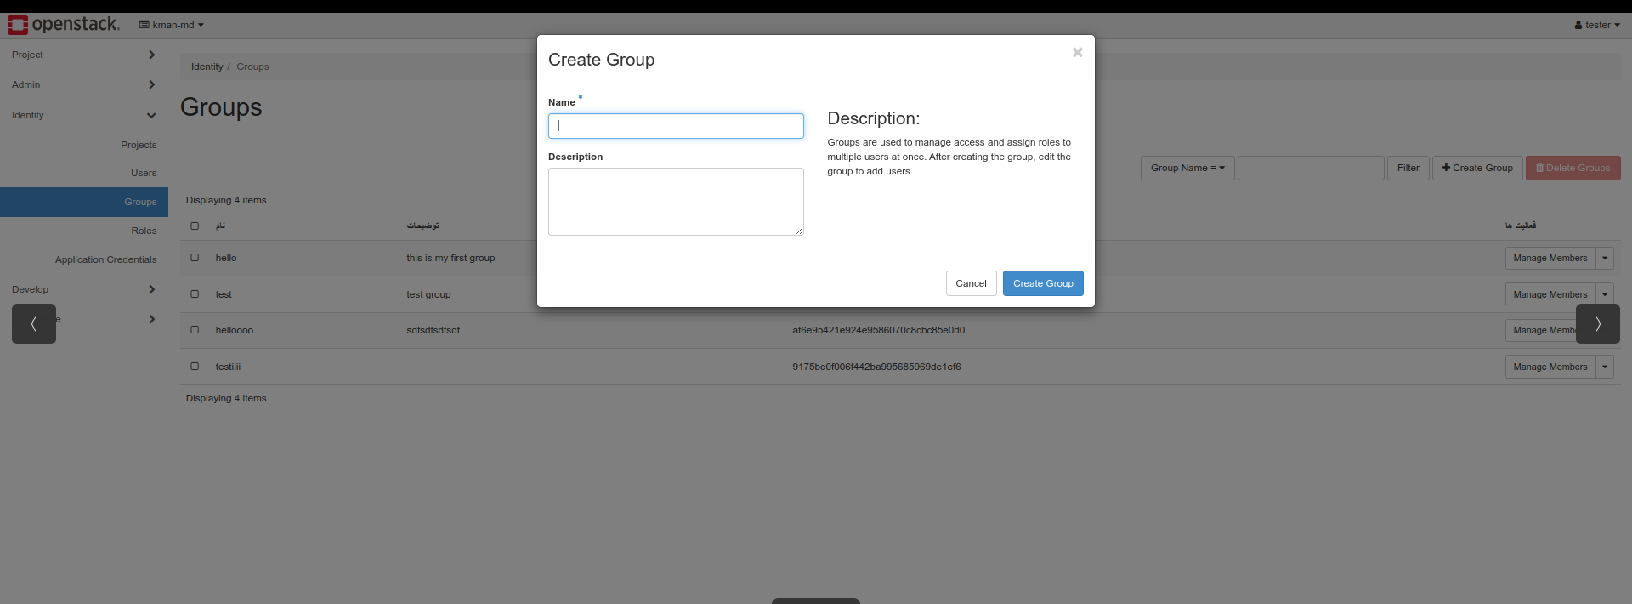The image size is (1632, 604).
Task: Click the hello group name
Action: point(226,258)
